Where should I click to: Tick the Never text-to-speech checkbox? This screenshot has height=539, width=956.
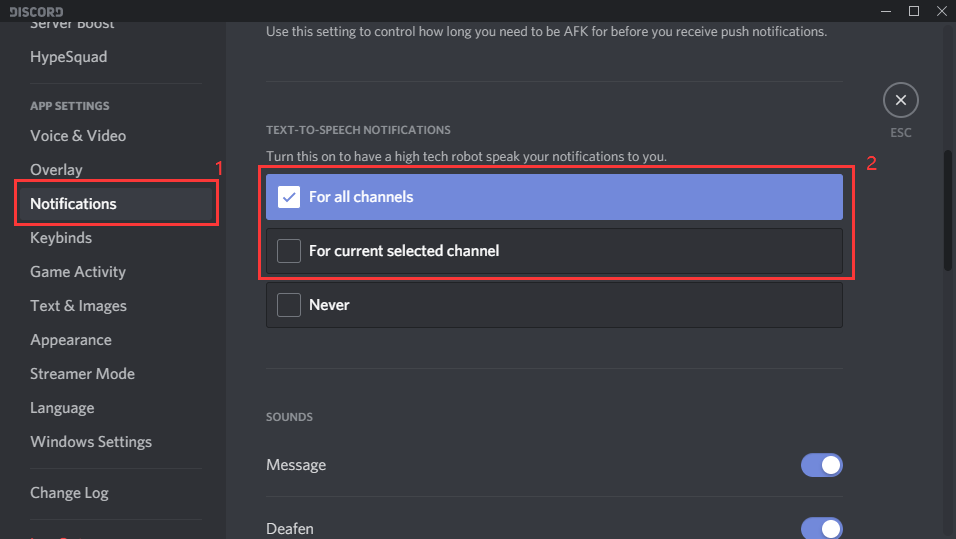point(289,305)
